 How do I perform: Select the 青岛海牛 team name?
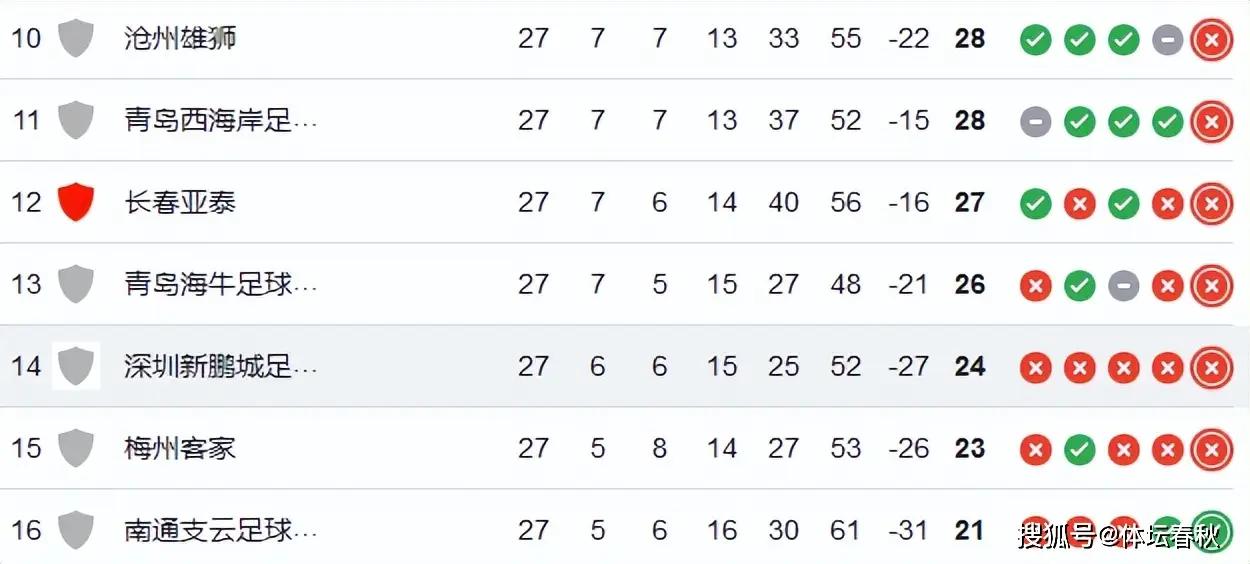[x=220, y=284]
